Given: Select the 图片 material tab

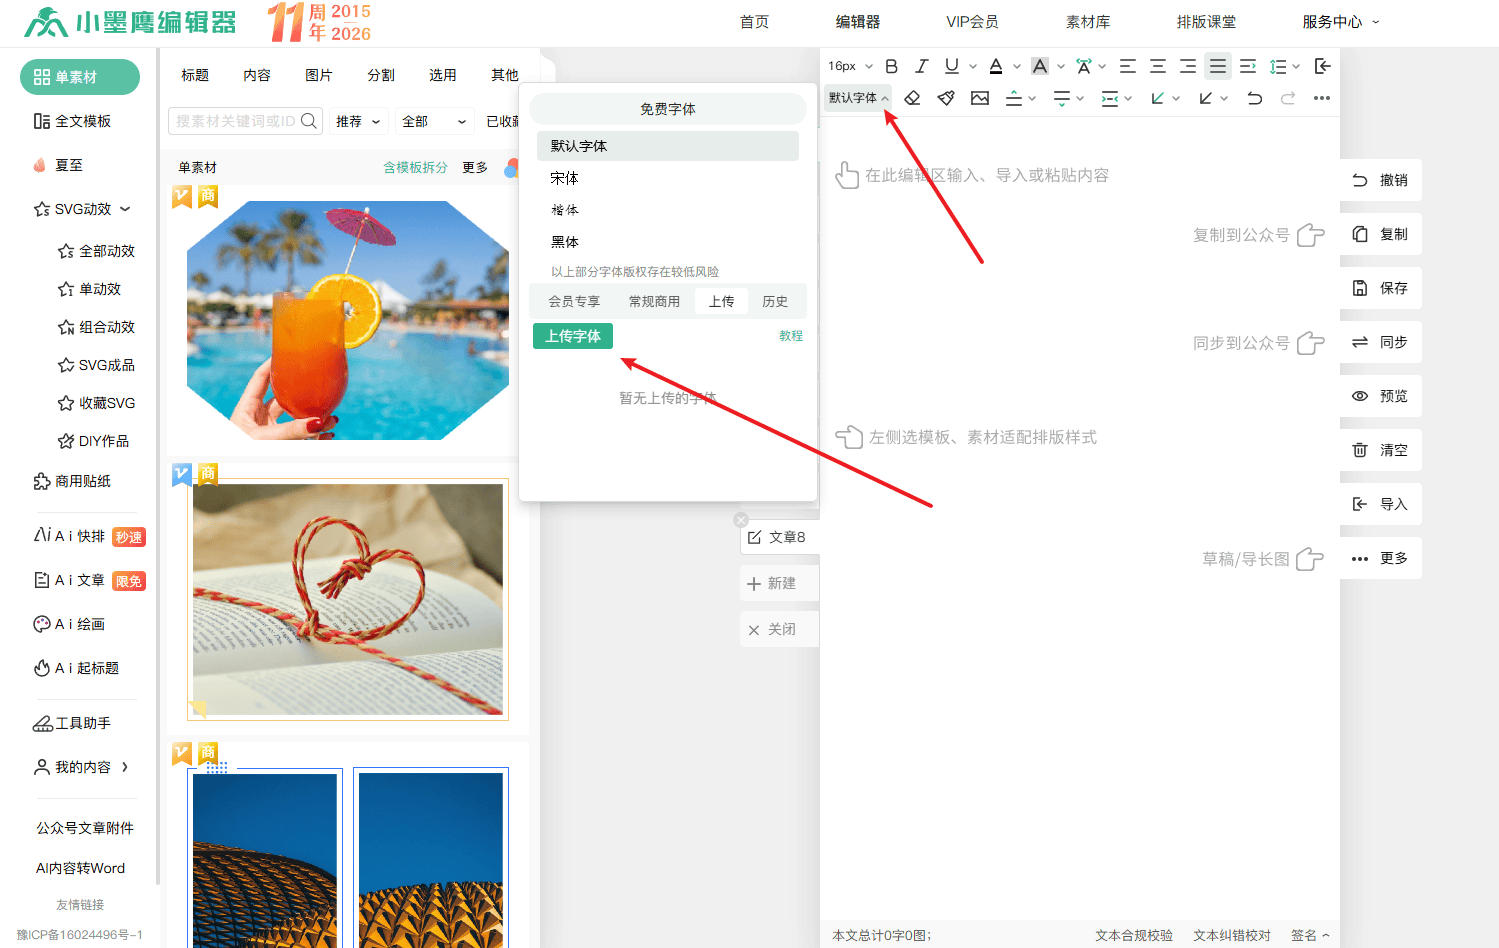Looking at the screenshot, I should point(319,75).
